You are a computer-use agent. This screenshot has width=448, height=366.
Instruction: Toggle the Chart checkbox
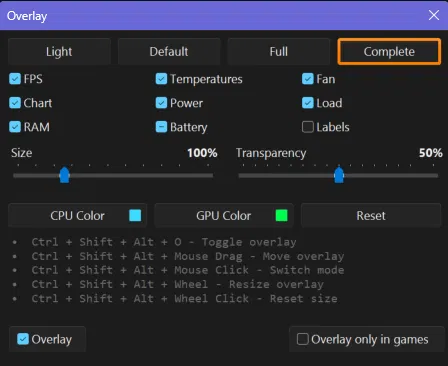[x=15, y=103]
